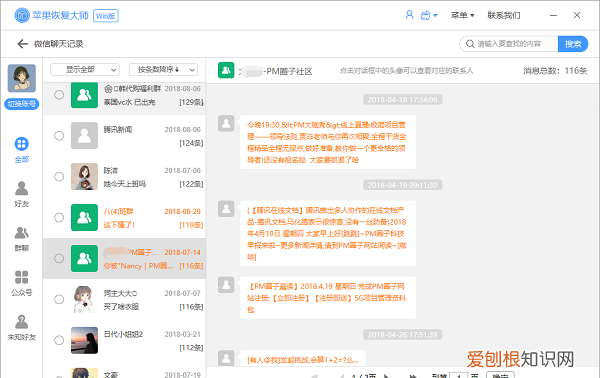Click 八(4)班群 group avatar icon
This screenshot has height=378, width=600.
tap(84, 217)
